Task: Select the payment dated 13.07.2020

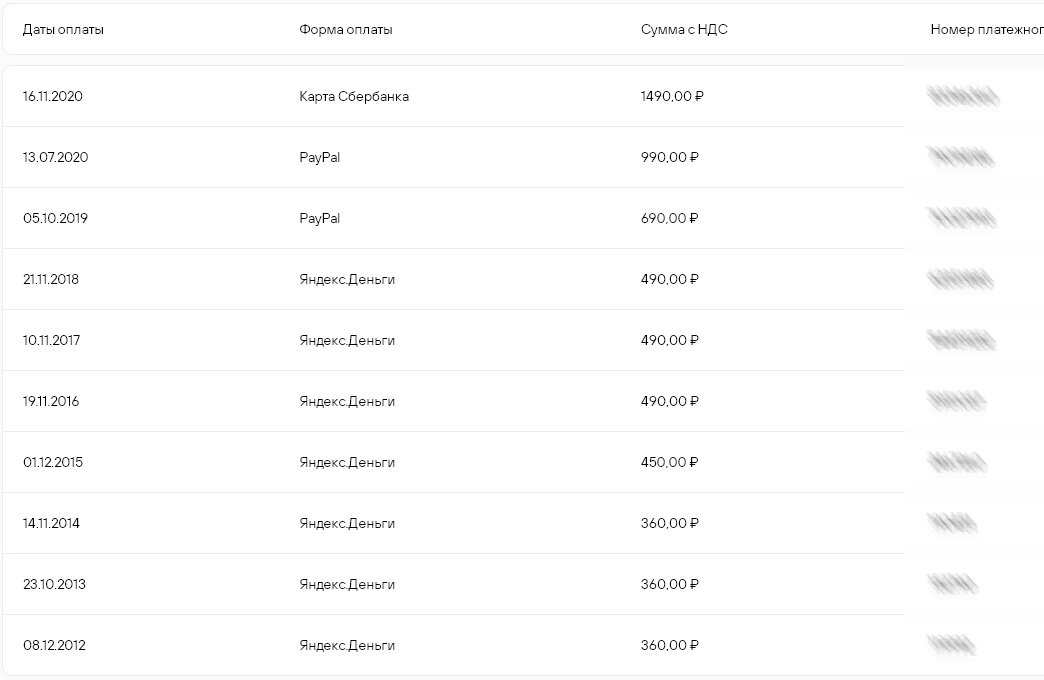Action: [x=454, y=157]
